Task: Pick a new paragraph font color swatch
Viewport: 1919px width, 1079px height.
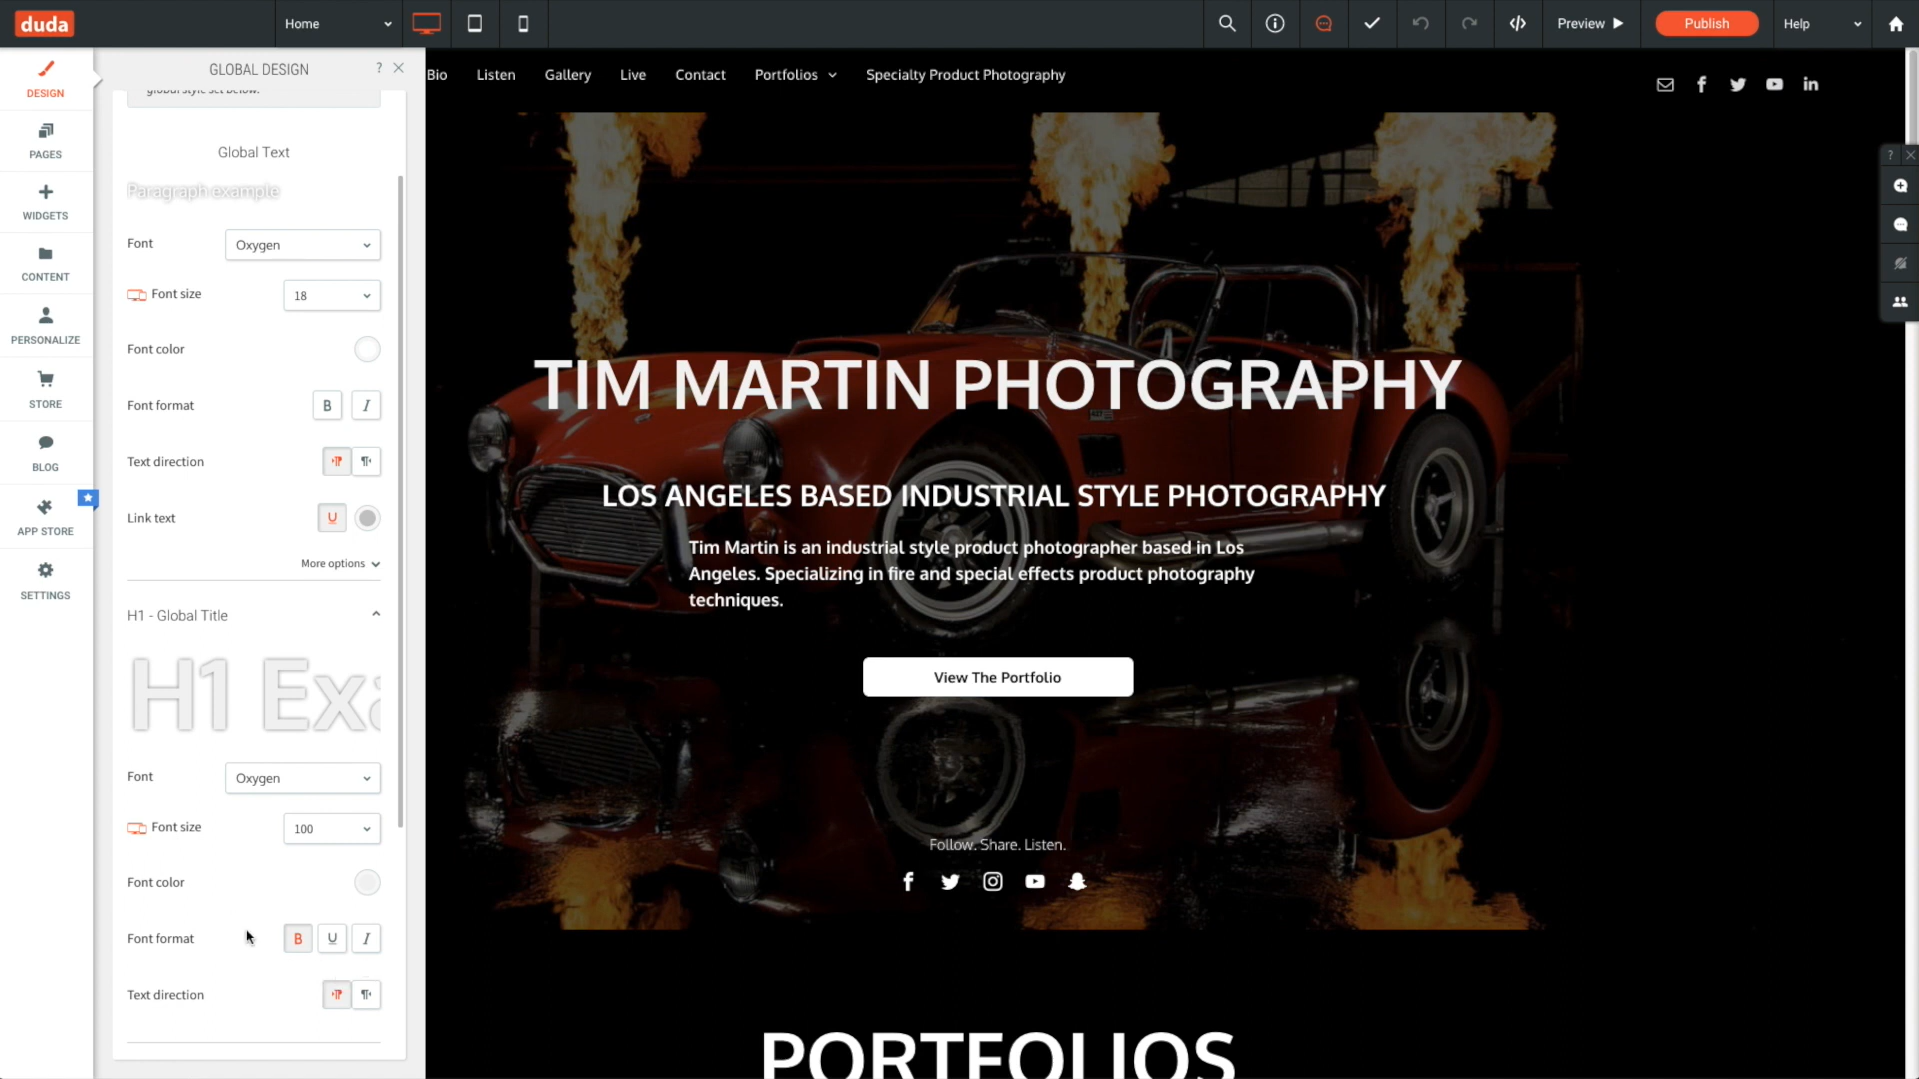Action: click(367, 349)
